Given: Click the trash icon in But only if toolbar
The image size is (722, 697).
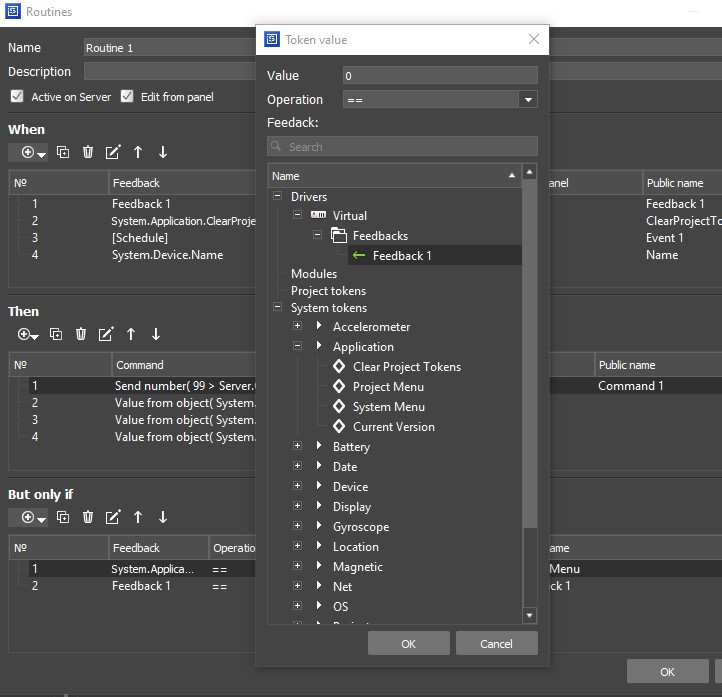Looking at the screenshot, I should tap(88, 517).
